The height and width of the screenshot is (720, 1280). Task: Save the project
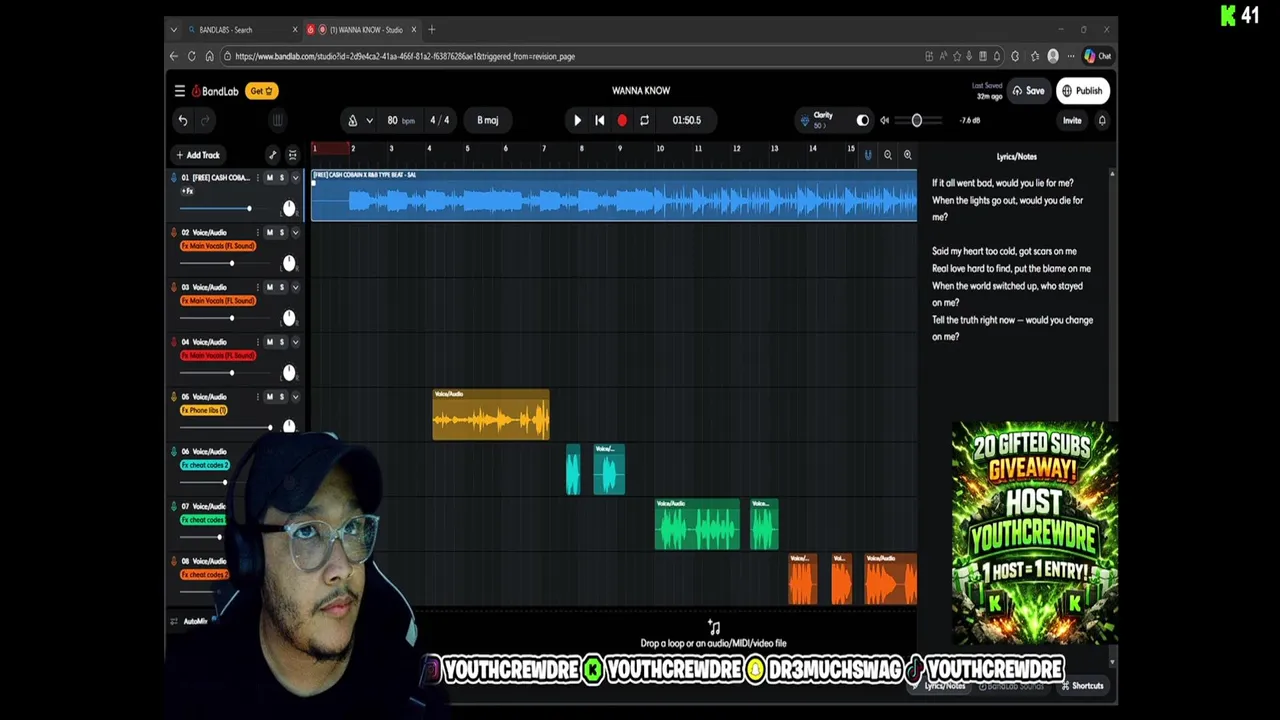[1029, 91]
